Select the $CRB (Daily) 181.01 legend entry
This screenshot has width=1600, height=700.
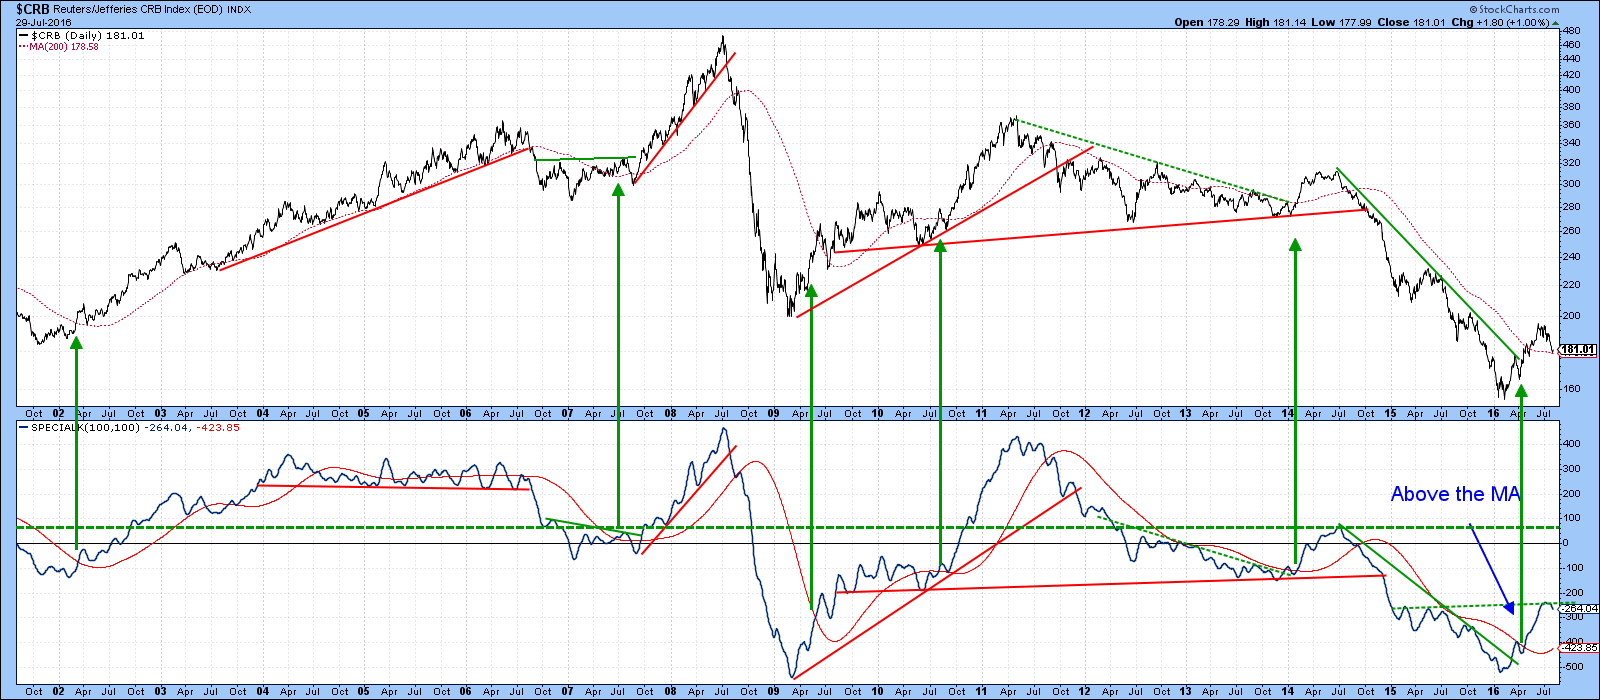82,36
